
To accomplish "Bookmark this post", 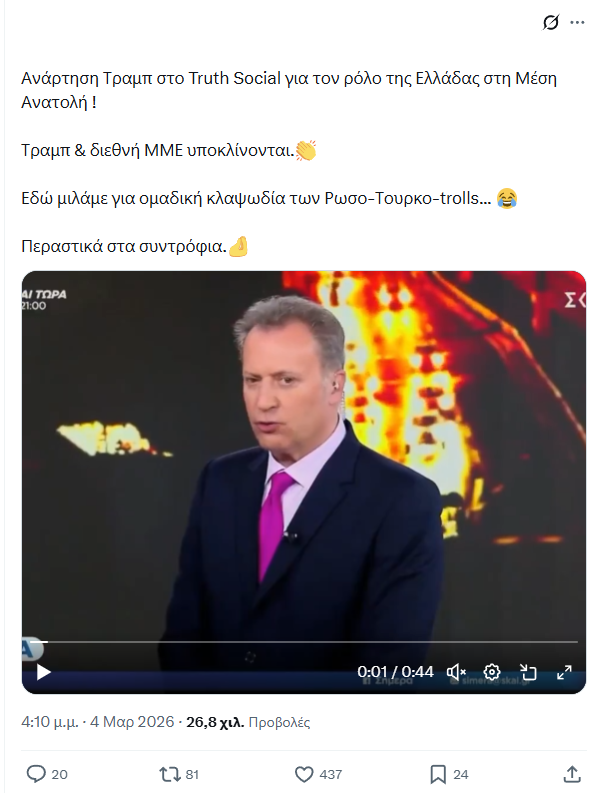I will tap(437, 774).
